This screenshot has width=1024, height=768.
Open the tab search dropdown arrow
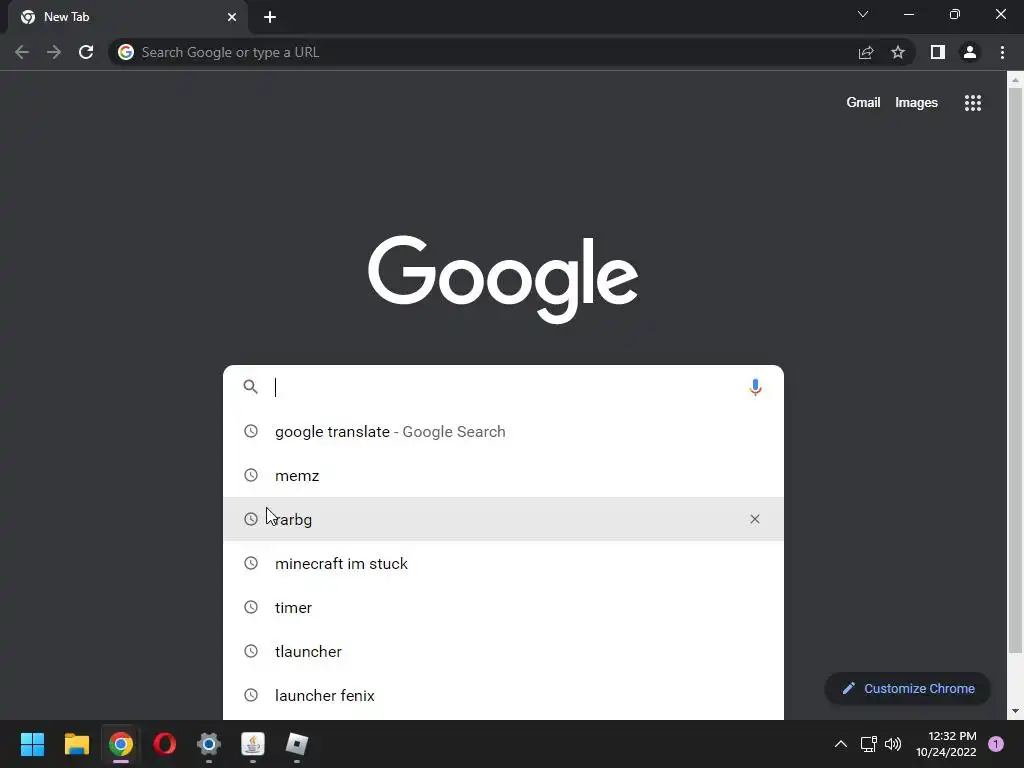[x=863, y=14]
